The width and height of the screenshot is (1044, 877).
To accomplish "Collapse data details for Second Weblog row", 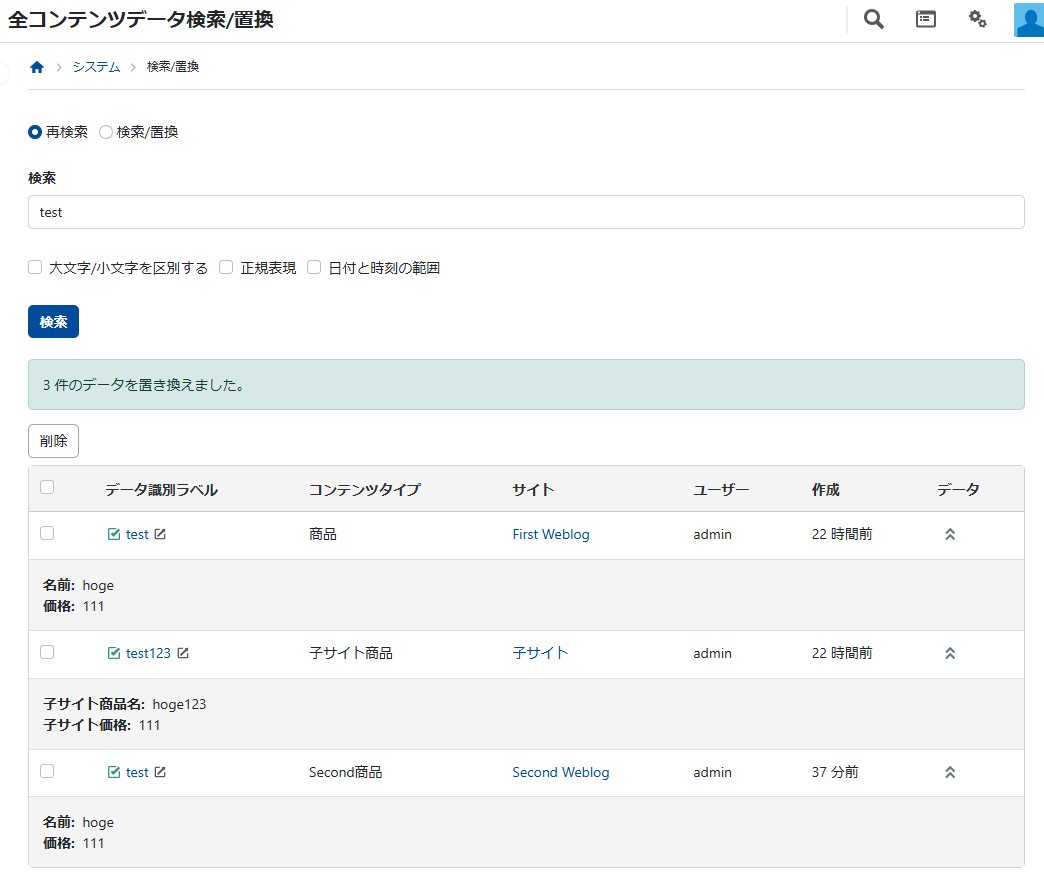I will coord(950,772).
